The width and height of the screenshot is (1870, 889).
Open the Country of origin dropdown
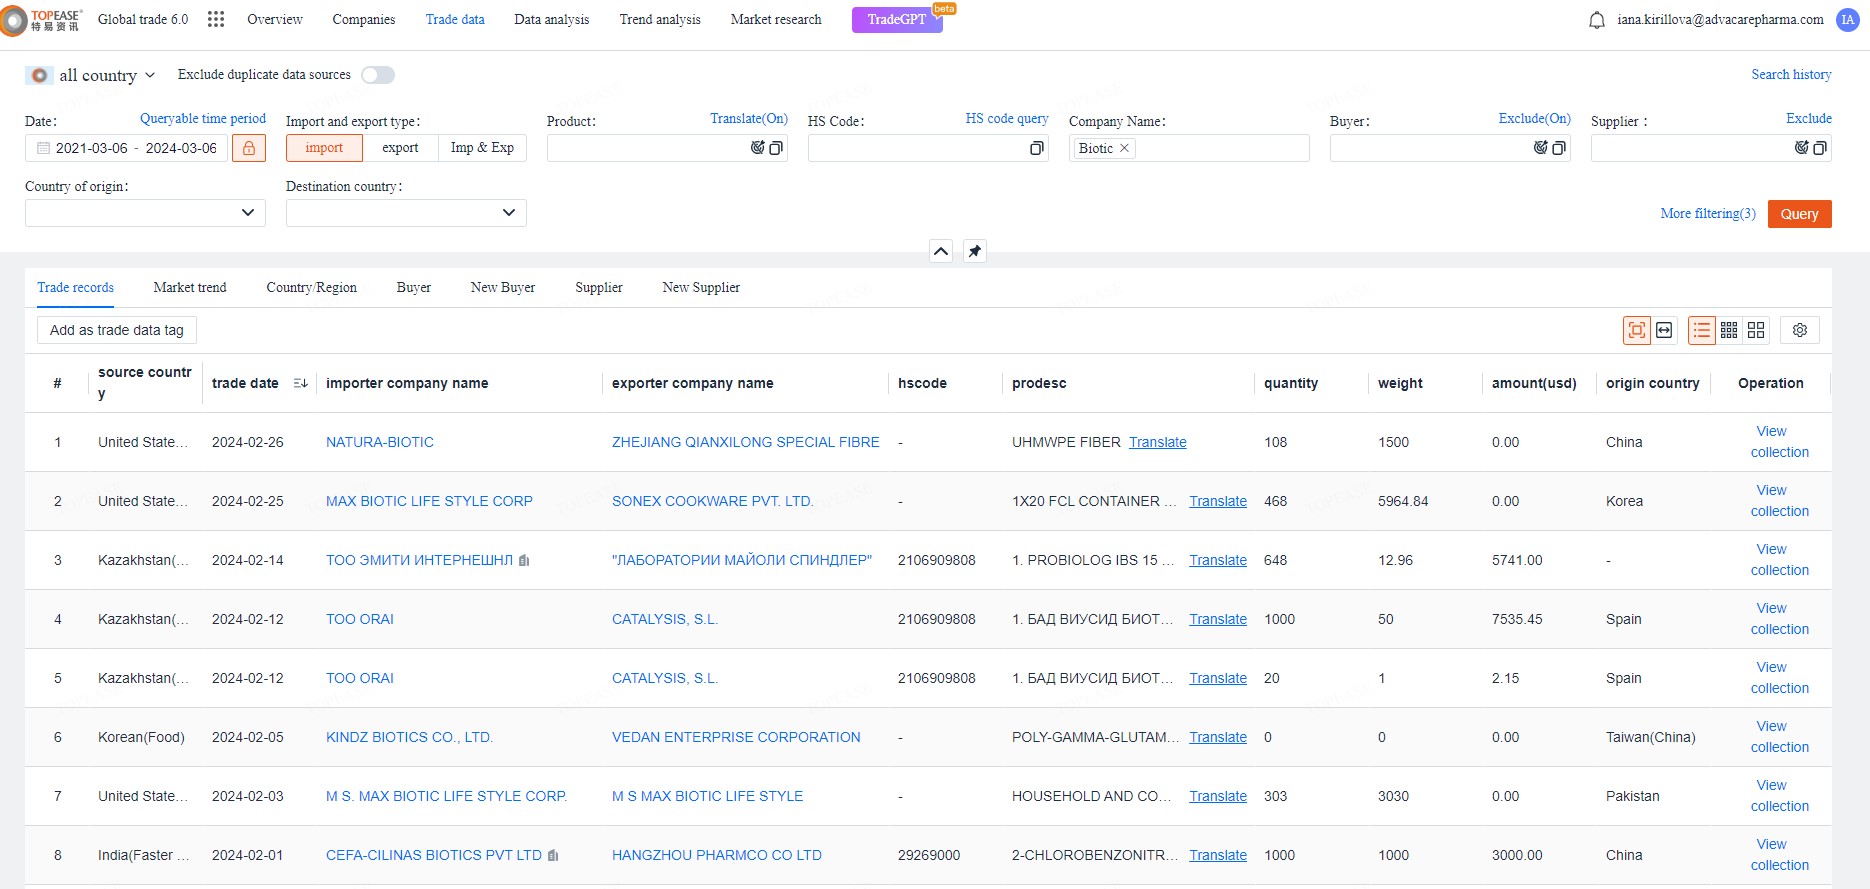tap(145, 213)
